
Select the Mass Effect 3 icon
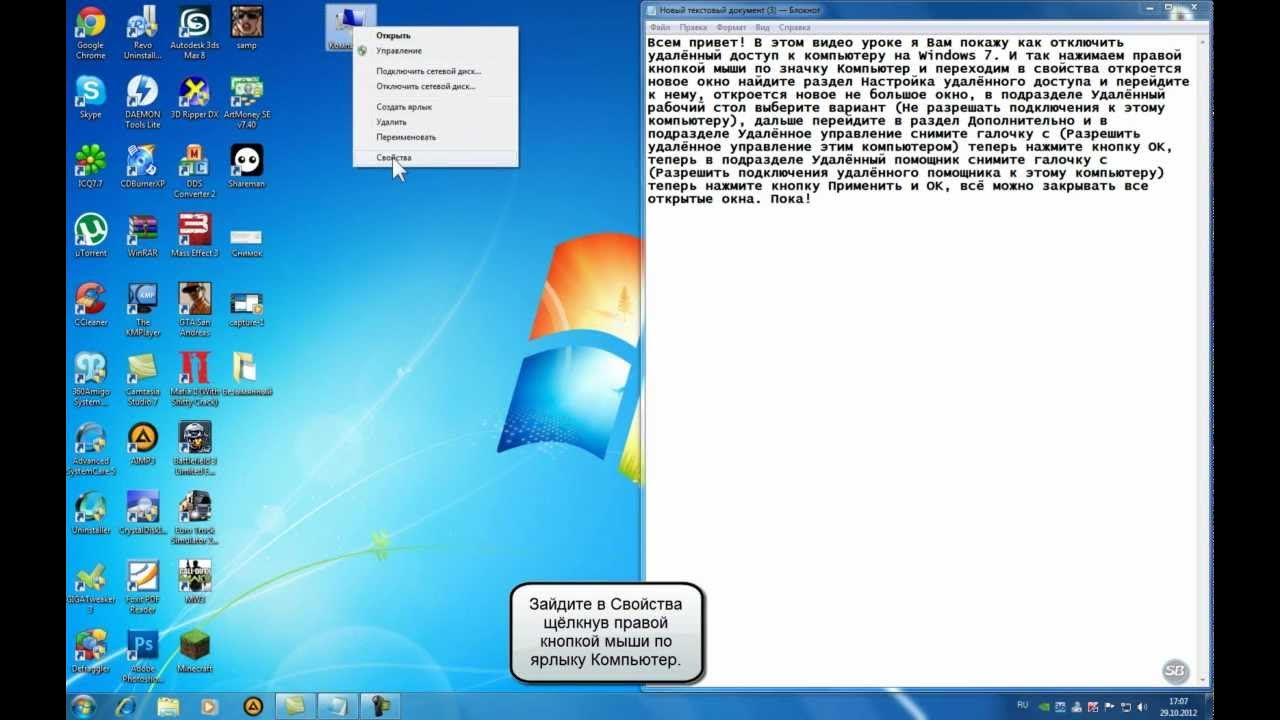click(194, 235)
